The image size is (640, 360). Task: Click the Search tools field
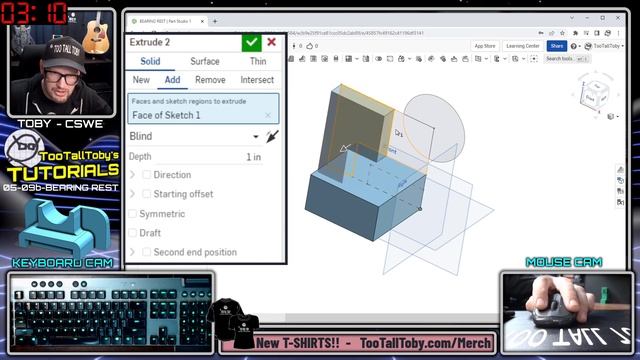point(567,59)
